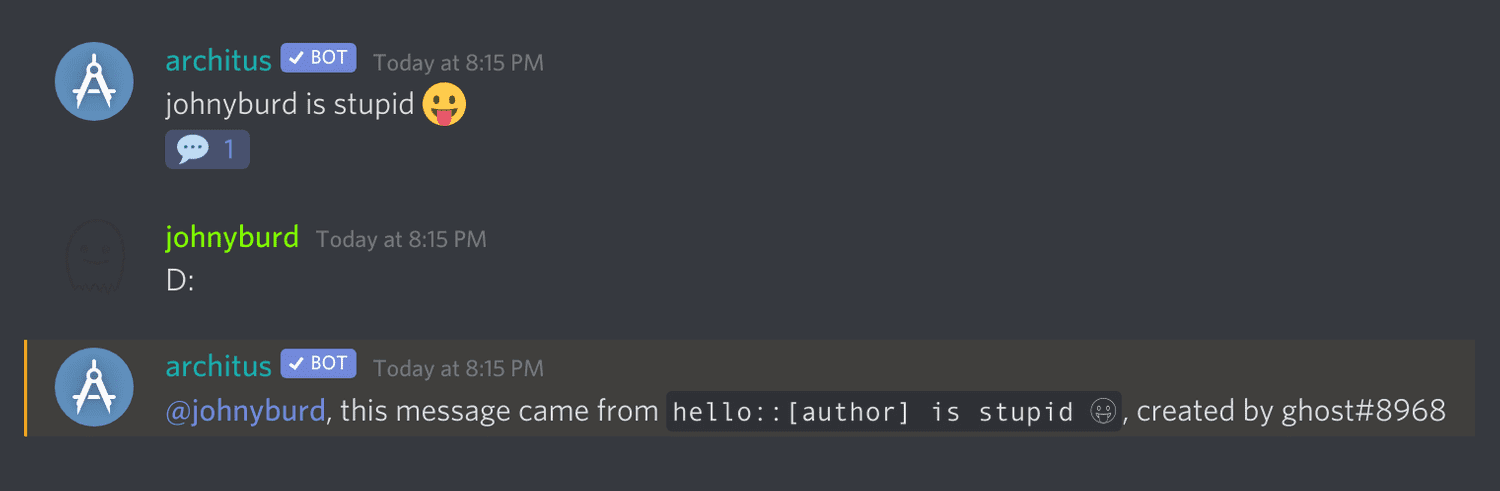Click the BOT badge on the highlighted mention message
1500x491 pixels.
tap(318, 364)
